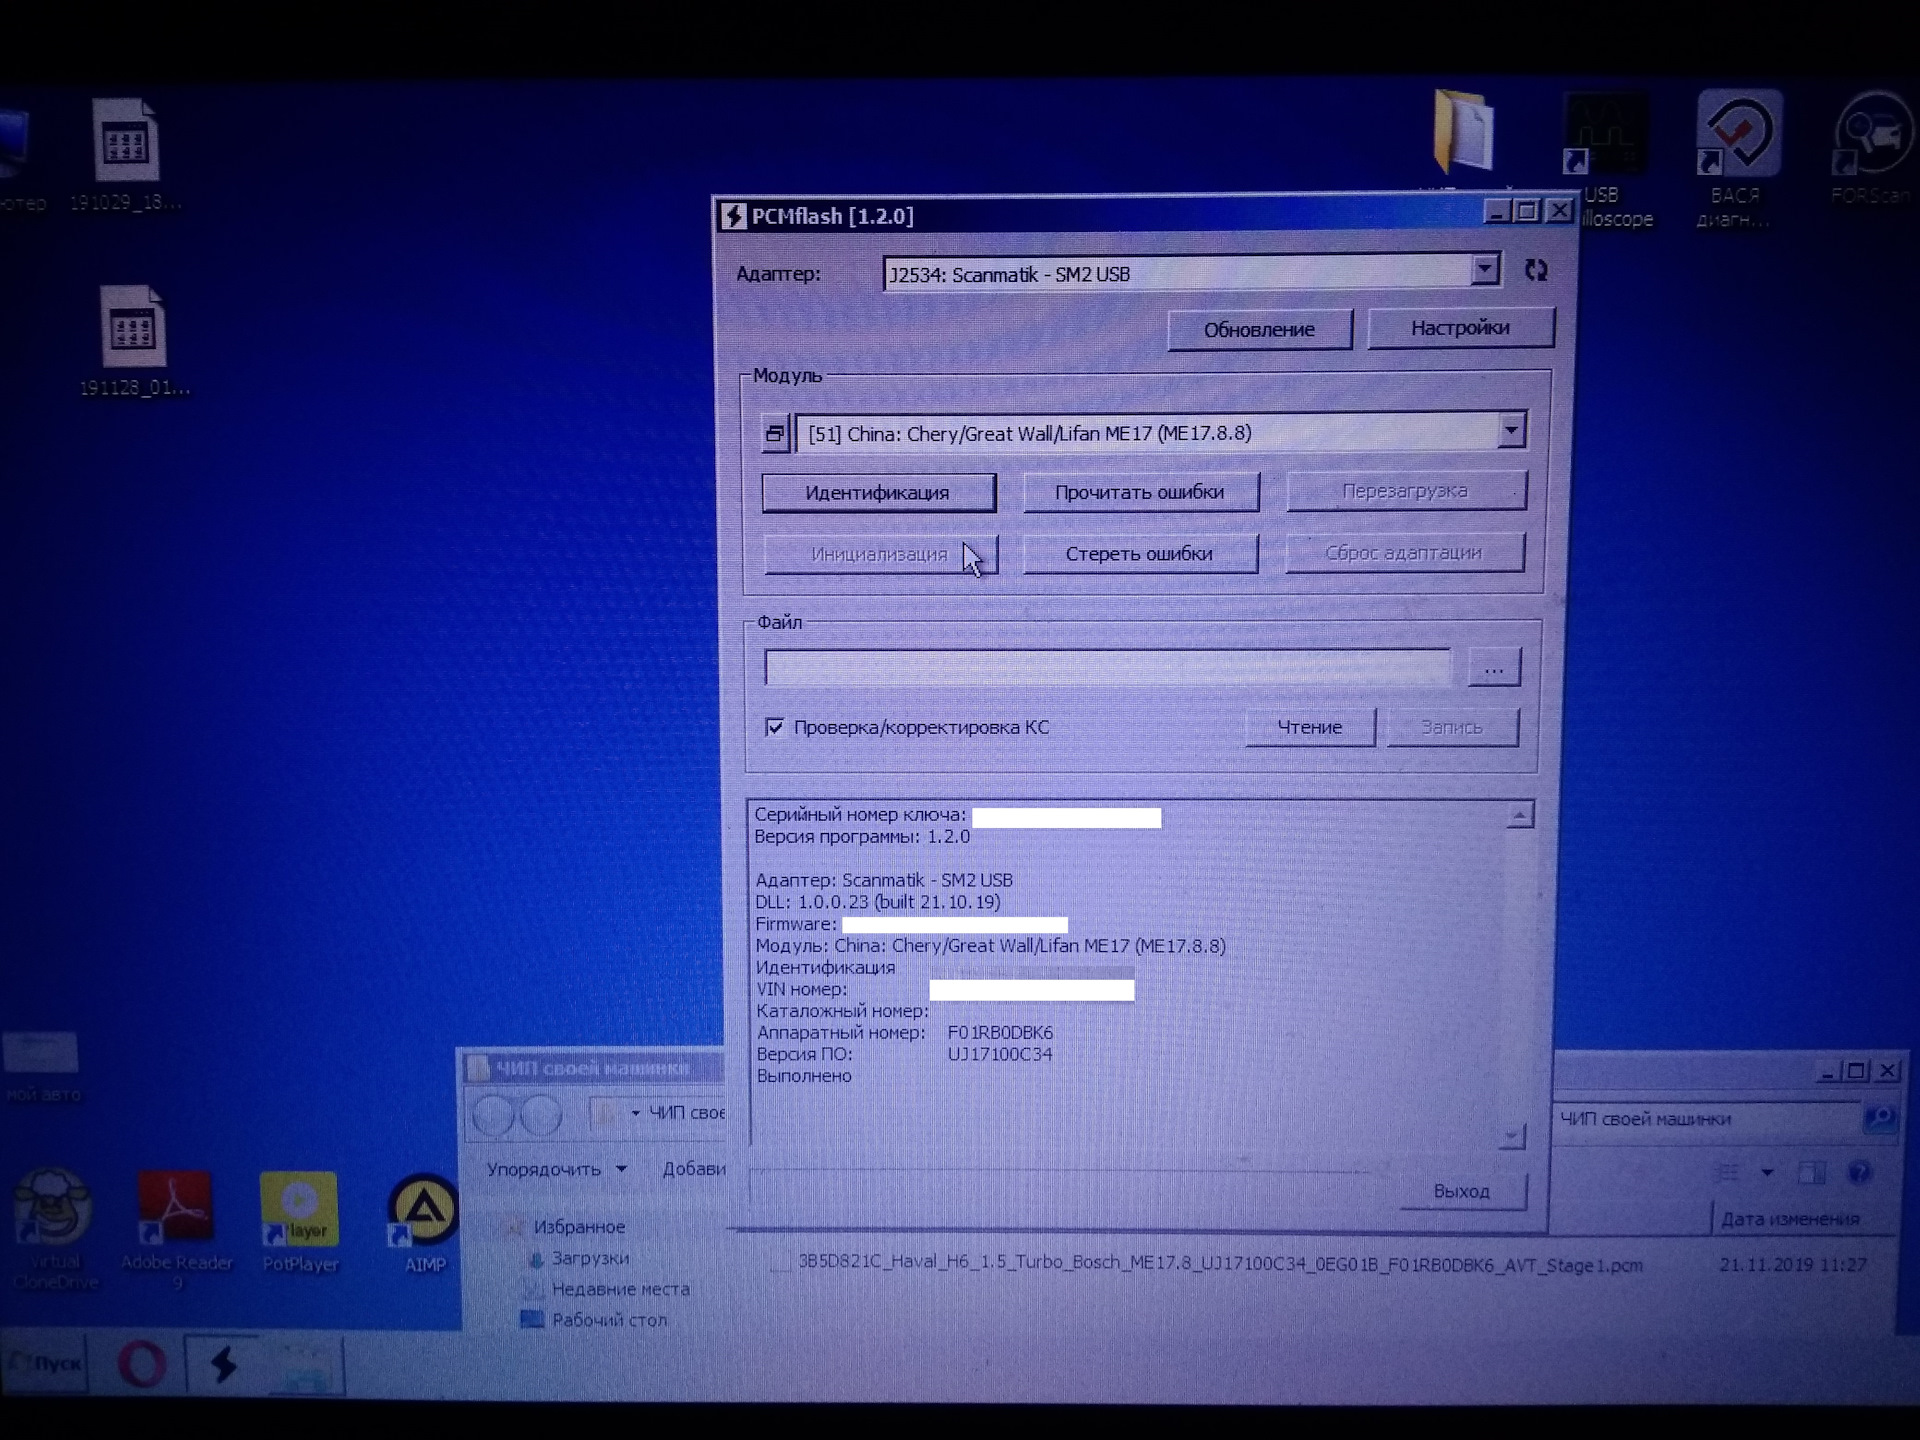Click Стереть ошибки button
This screenshot has width=1920, height=1440.
coord(1139,553)
